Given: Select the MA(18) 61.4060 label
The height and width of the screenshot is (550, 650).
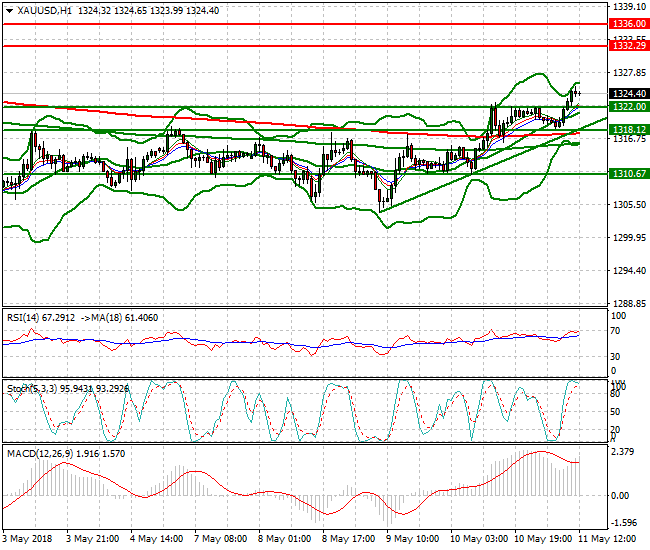Looking at the screenshot, I should click(125, 318).
